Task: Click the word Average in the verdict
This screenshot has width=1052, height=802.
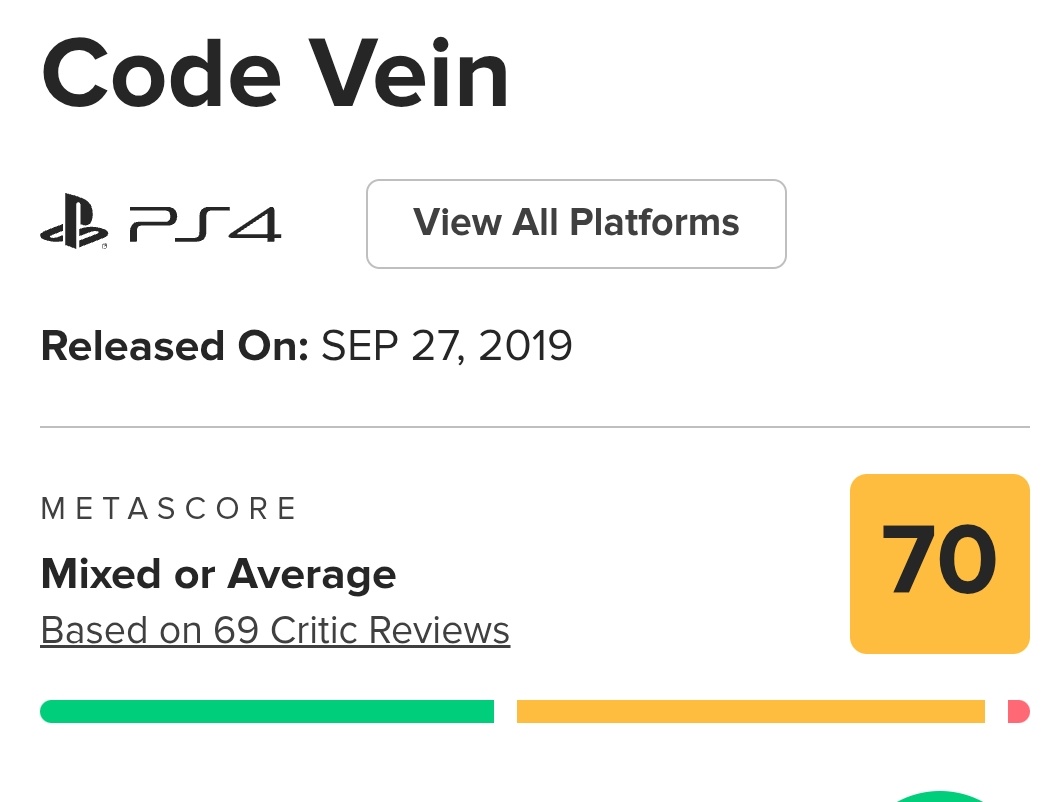Action: coord(311,574)
